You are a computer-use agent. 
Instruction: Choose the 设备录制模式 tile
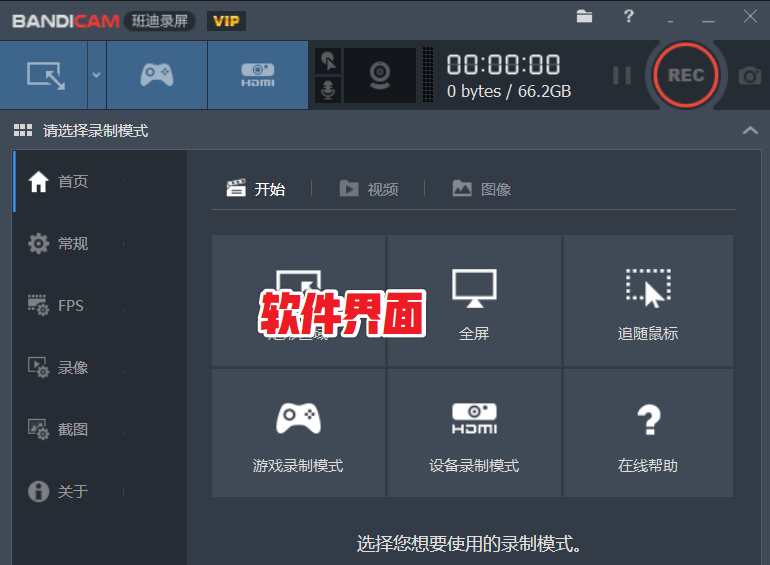tap(474, 433)
